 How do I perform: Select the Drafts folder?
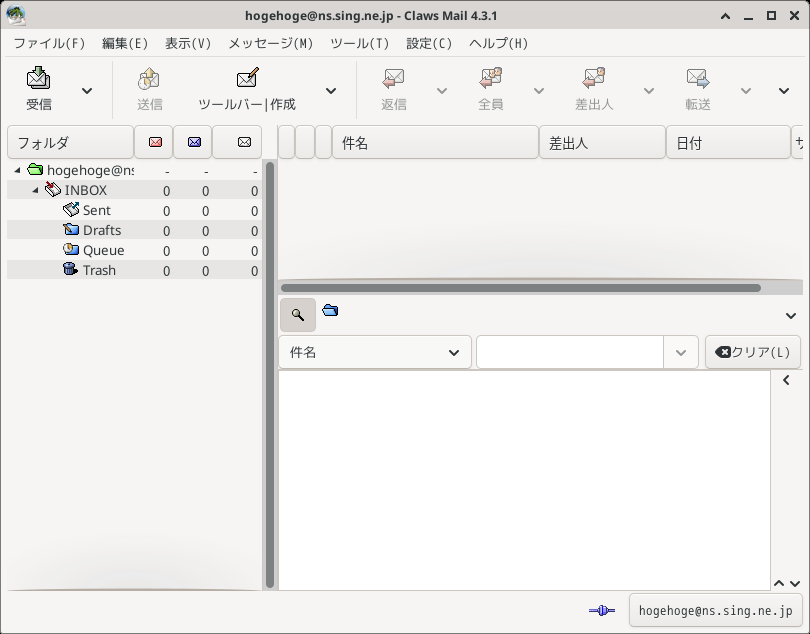(134, 230)
